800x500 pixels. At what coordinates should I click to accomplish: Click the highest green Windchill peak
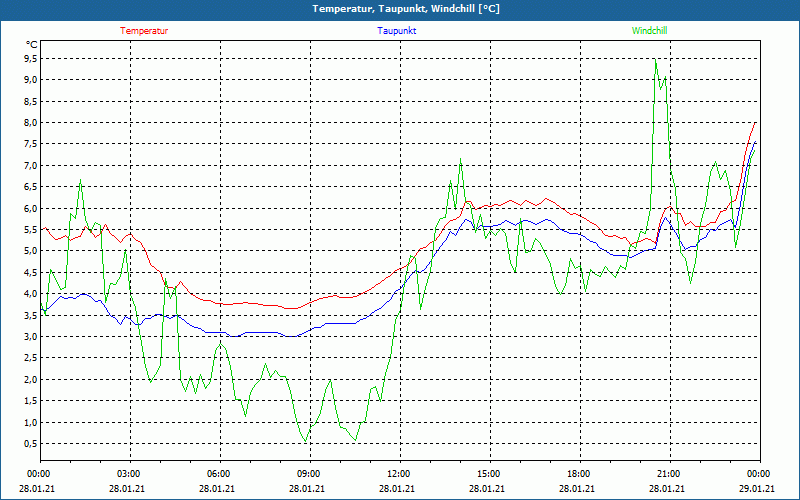(x=656, y=61)
